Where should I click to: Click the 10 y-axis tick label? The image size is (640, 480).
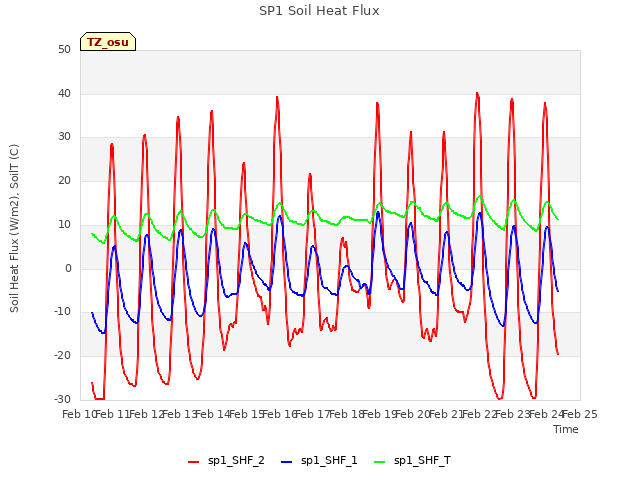(x=64, y=225)
